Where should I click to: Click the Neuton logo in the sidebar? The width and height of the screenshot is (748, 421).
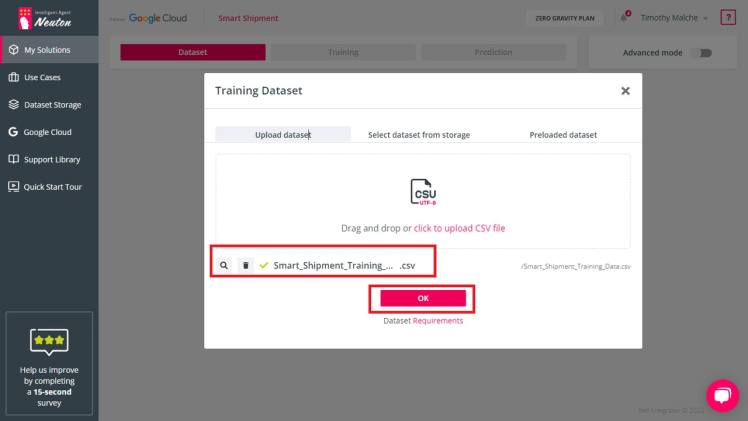coord(45,18)
